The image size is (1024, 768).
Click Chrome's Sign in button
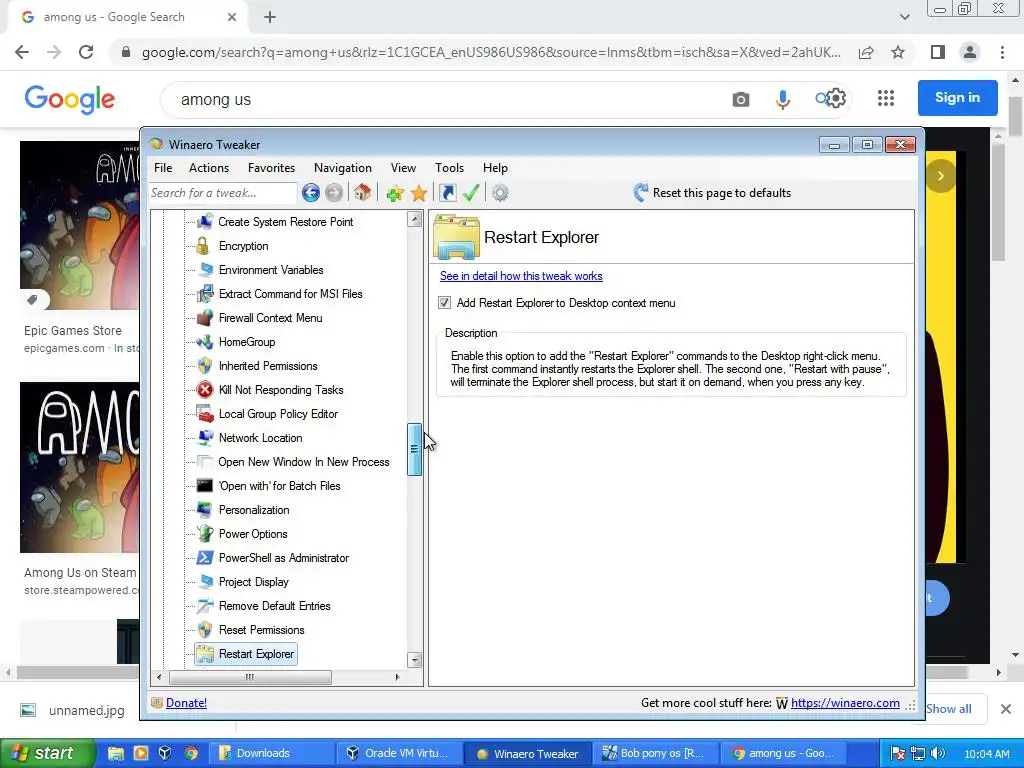957,98
